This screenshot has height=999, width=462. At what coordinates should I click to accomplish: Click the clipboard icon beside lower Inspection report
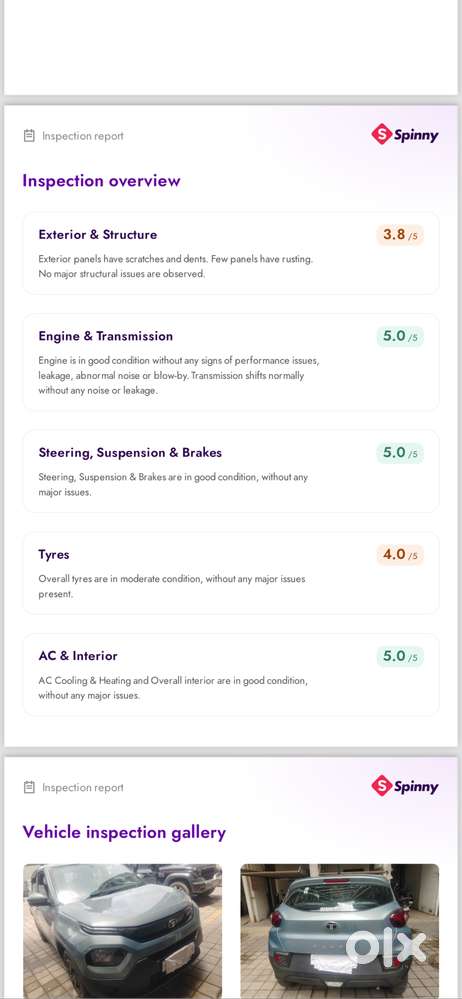pos(29,787)
